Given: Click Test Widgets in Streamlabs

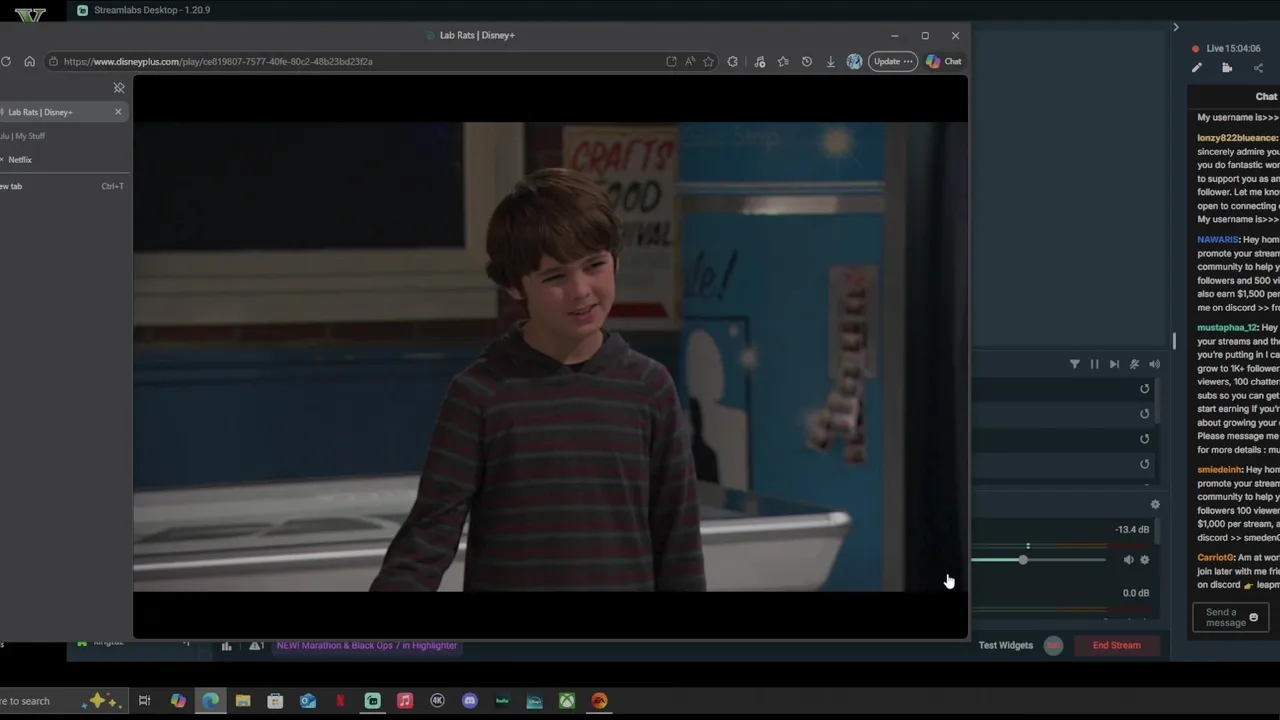Looking at the screenshot, I should tap(1005, 645).
